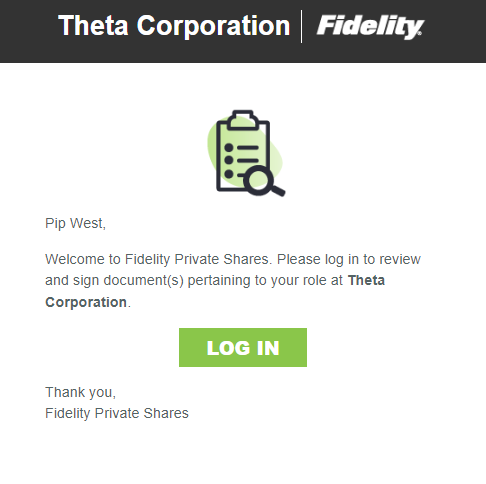Click the bold "Theta" word in body
The height and width of the screenshot is (484, 486).
click(366, 280)
